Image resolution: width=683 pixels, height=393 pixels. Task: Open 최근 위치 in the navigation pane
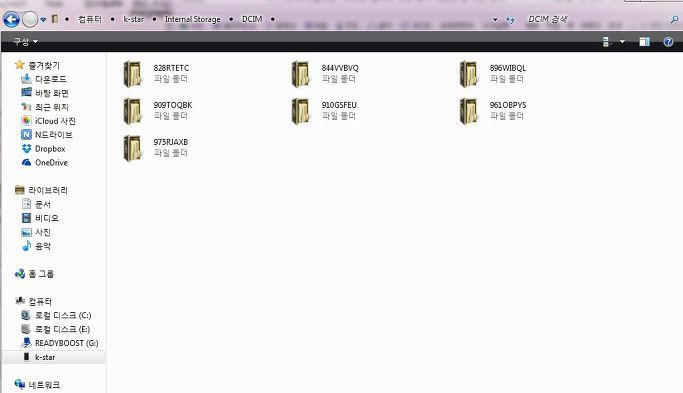pyautogui.click(x=52, y=107)
